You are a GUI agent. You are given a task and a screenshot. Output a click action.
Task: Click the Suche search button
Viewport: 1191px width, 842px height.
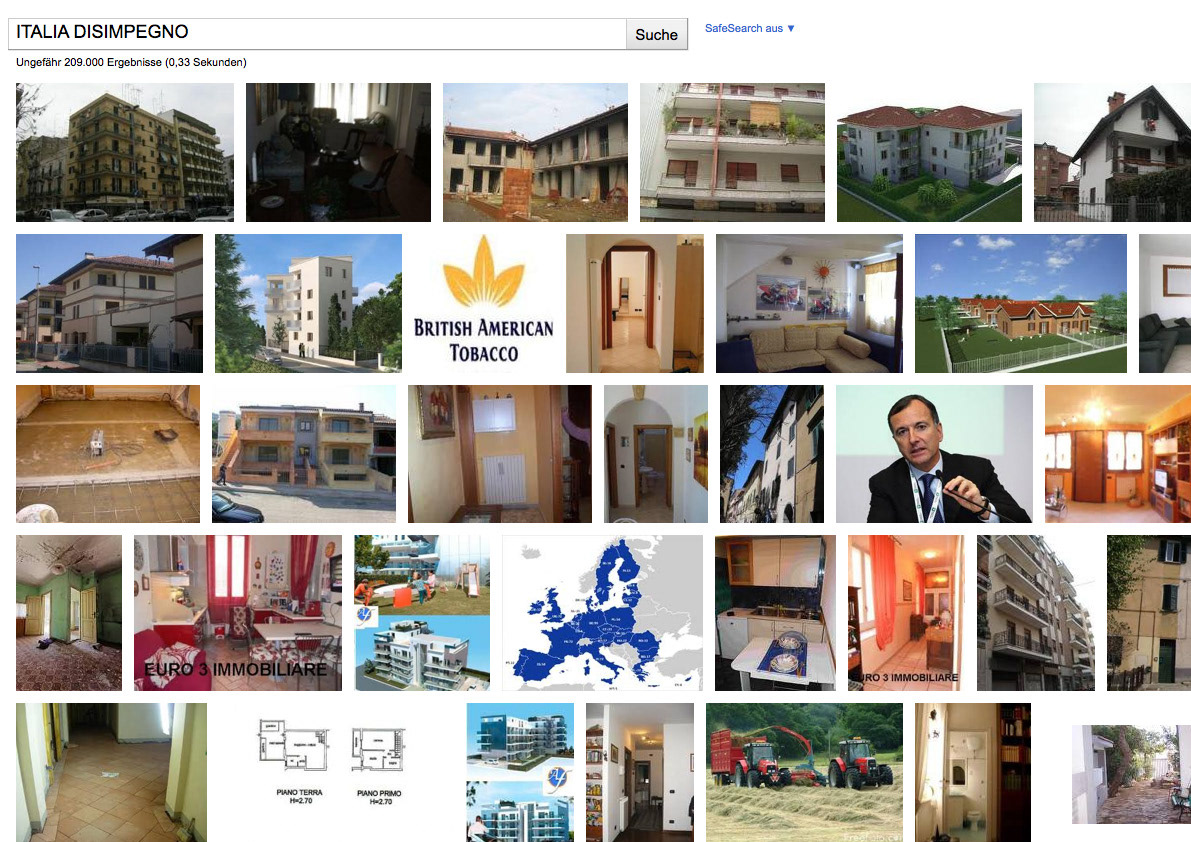[x=656, y=34]
